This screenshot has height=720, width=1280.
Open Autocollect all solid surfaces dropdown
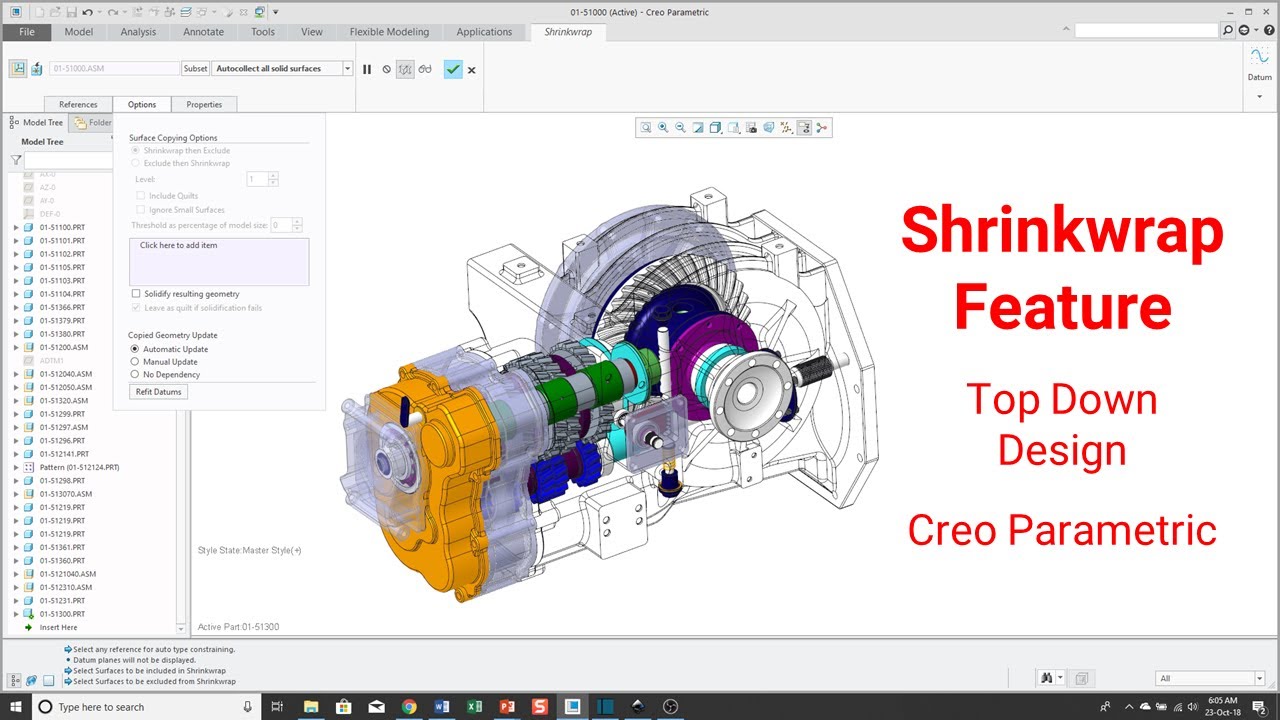[x=347, y=69]
